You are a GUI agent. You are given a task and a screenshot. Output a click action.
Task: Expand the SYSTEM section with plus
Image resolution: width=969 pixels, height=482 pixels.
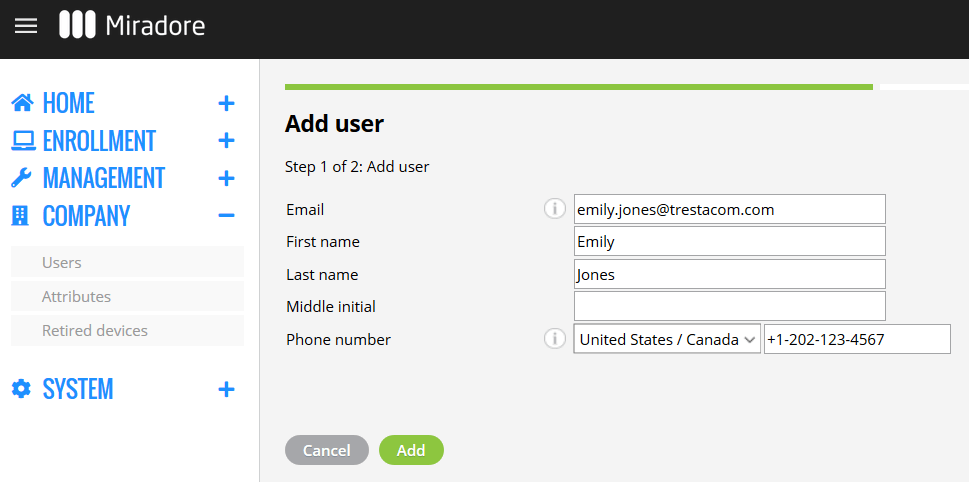(226, 389)
